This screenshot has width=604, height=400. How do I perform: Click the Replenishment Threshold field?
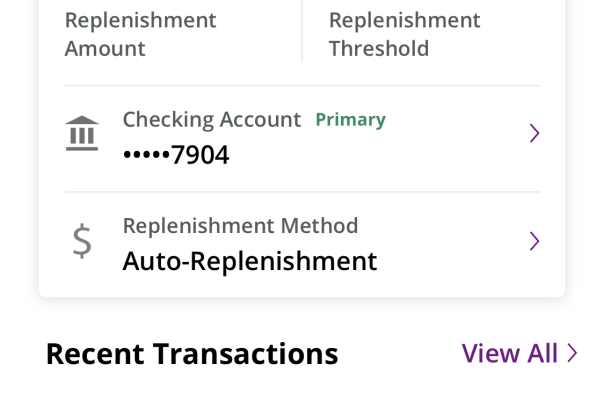(x=404, y=34)
